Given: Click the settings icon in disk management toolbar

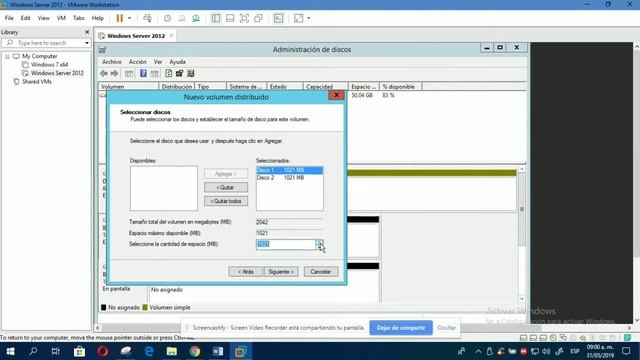Looking at the screenshot, I should [x=179, y=73].
